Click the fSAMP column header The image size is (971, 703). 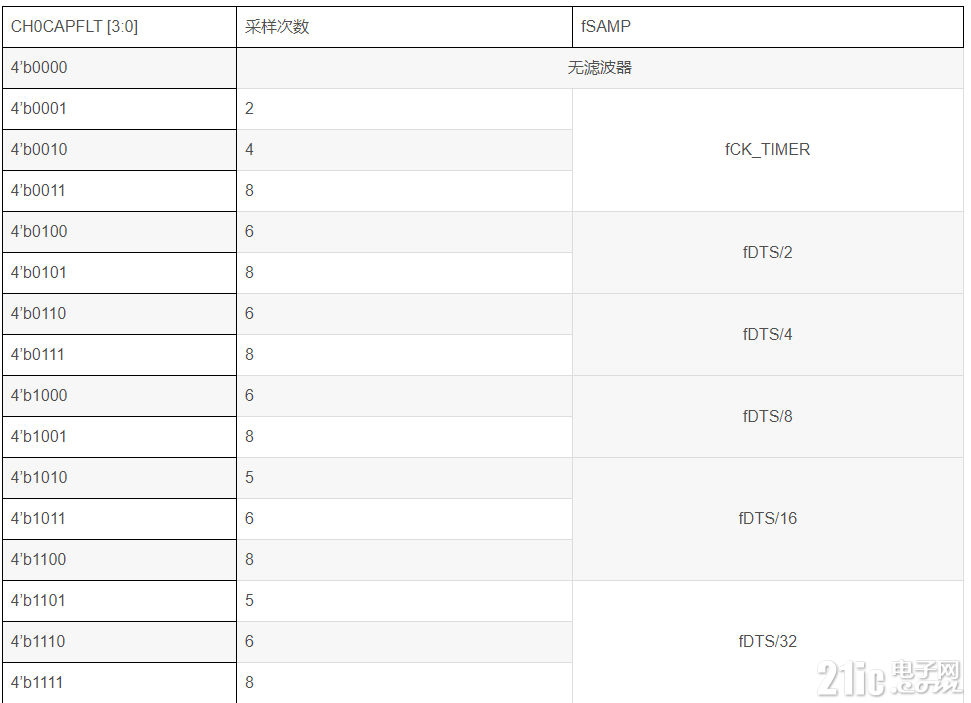click(x=768, y=27)
